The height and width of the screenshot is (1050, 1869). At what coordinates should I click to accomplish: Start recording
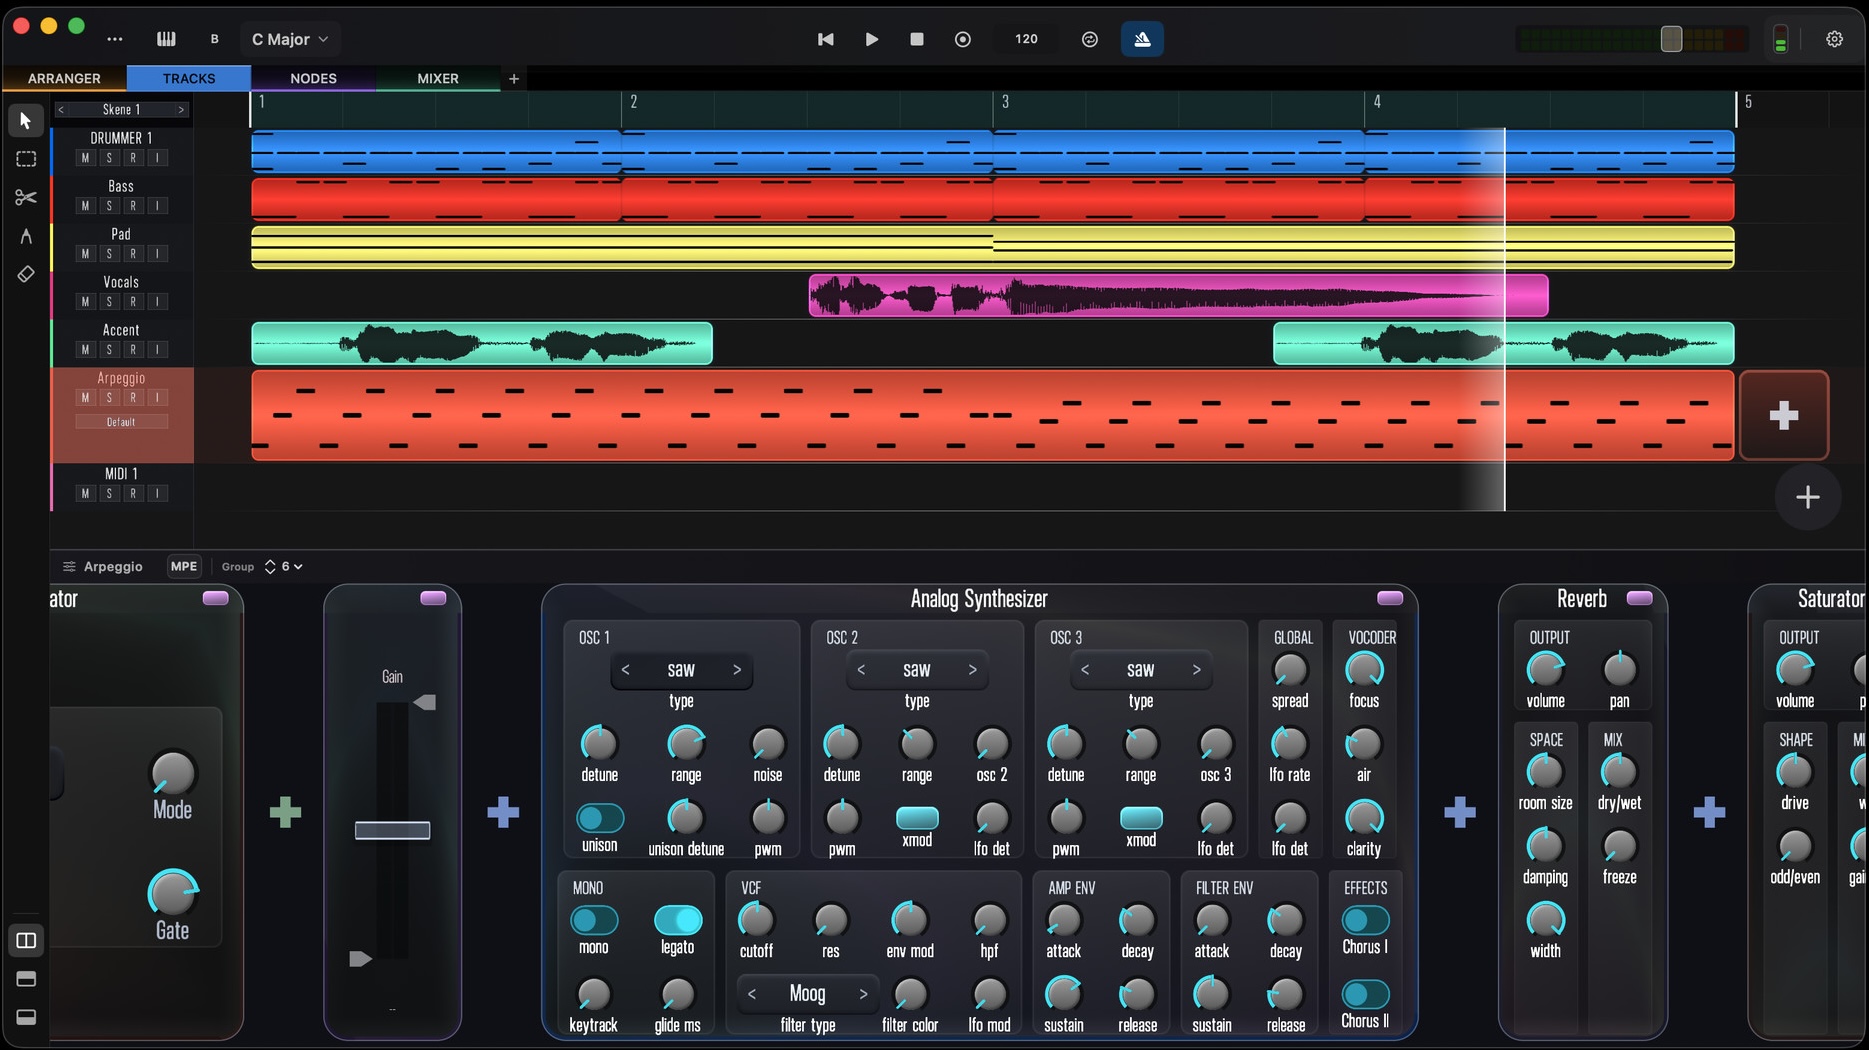[963, 39]
